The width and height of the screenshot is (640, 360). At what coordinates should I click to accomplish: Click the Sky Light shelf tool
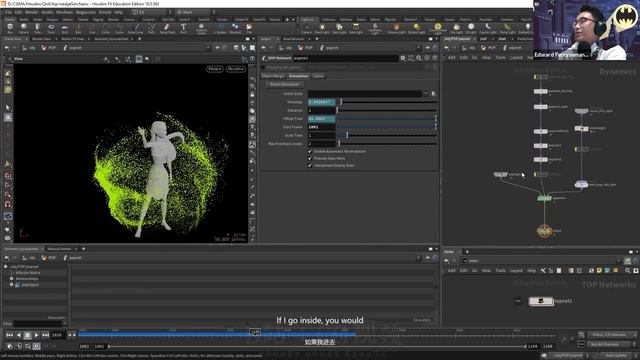(x=456, y=28)
